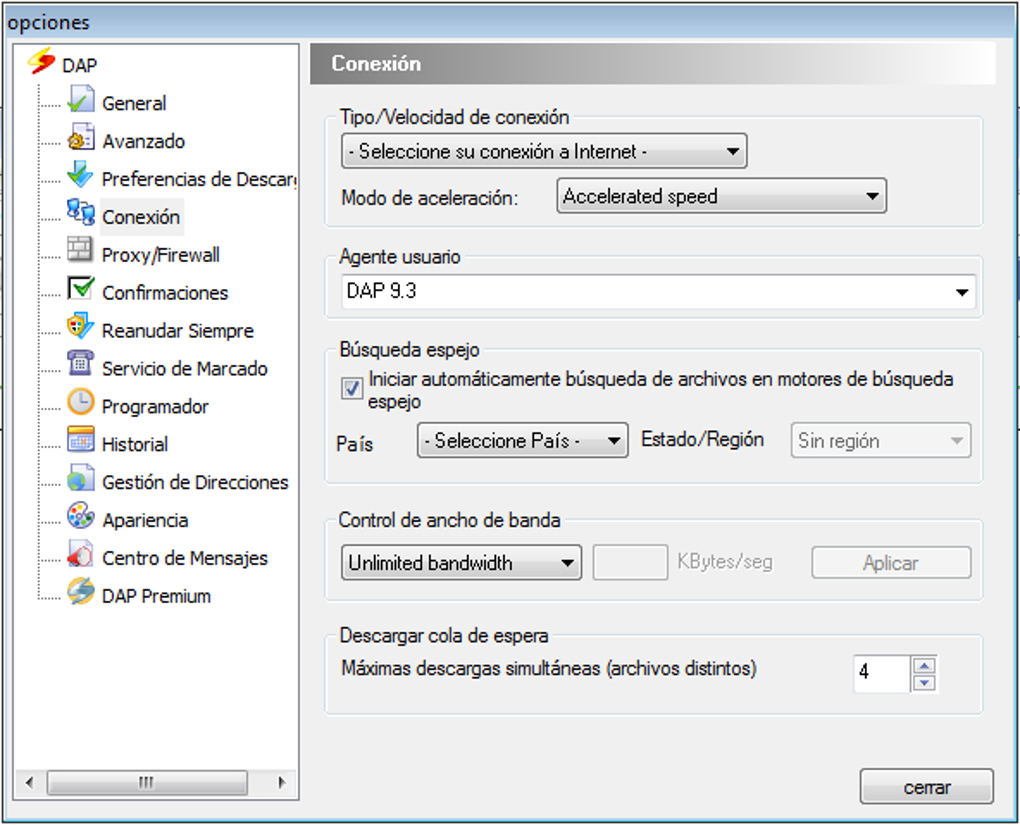The image size is (1020, 825).
Task: Click the Centro de Mensajes megaphone icon
Action: 81,554
